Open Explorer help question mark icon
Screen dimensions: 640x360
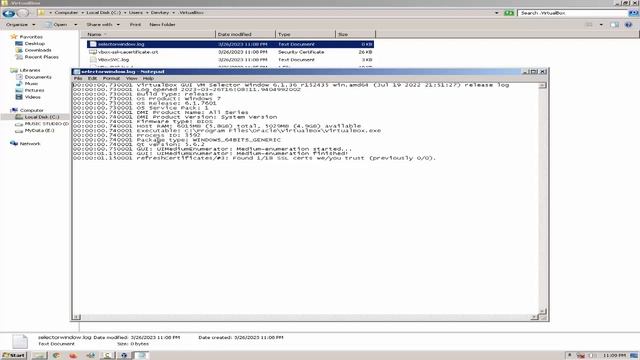(629, 24)
